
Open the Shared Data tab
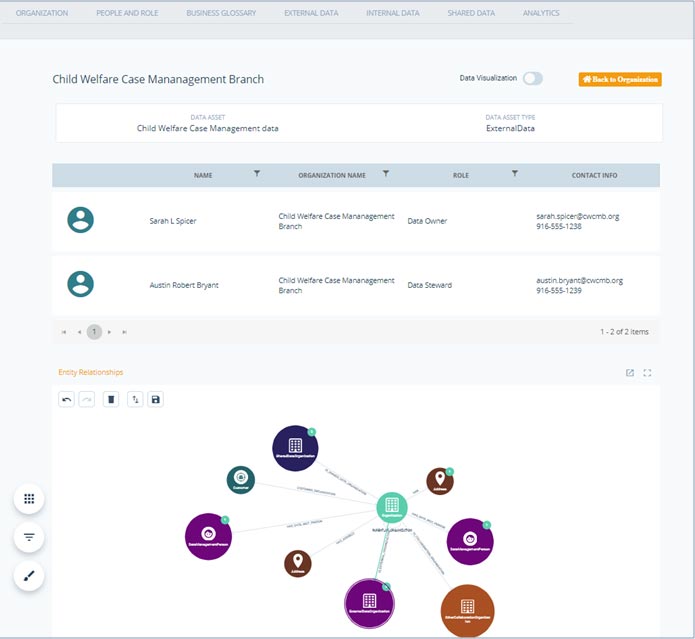471,13
